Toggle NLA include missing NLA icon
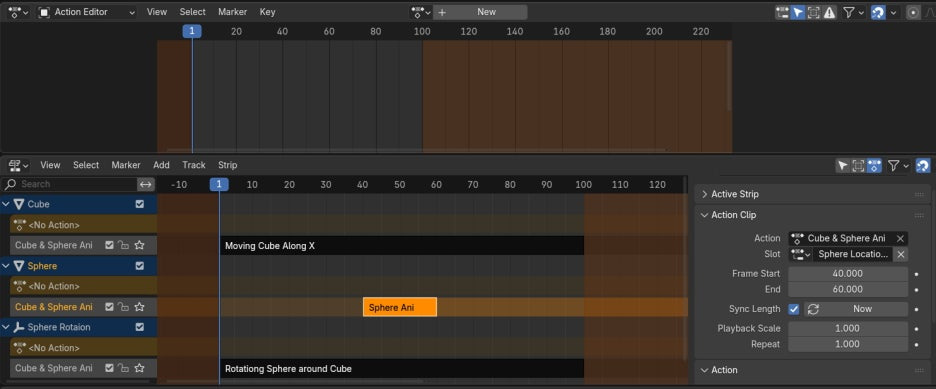936x389 pixels. (x=874, y=165)
